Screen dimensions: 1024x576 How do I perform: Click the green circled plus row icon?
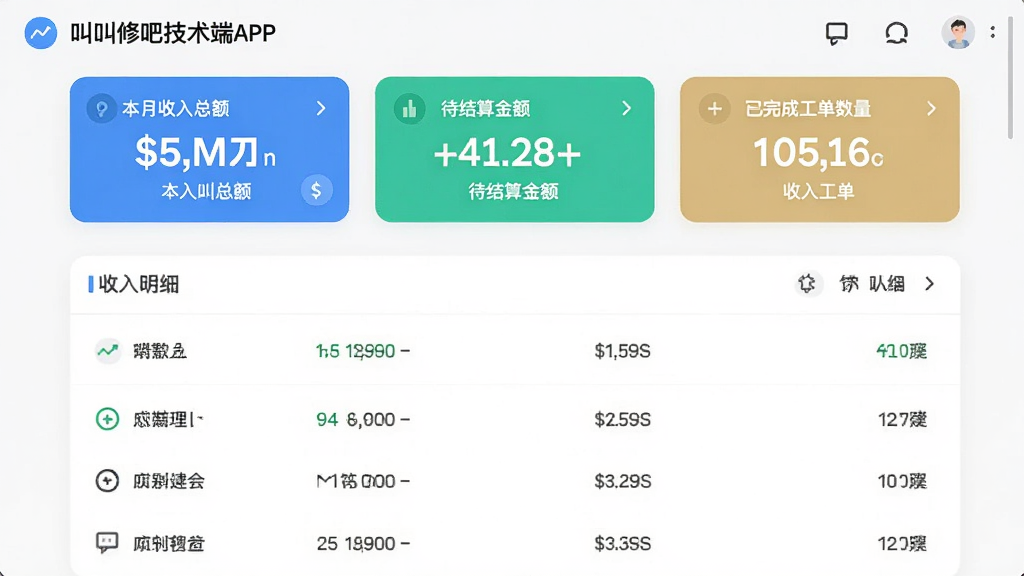(x=107, y=419)
